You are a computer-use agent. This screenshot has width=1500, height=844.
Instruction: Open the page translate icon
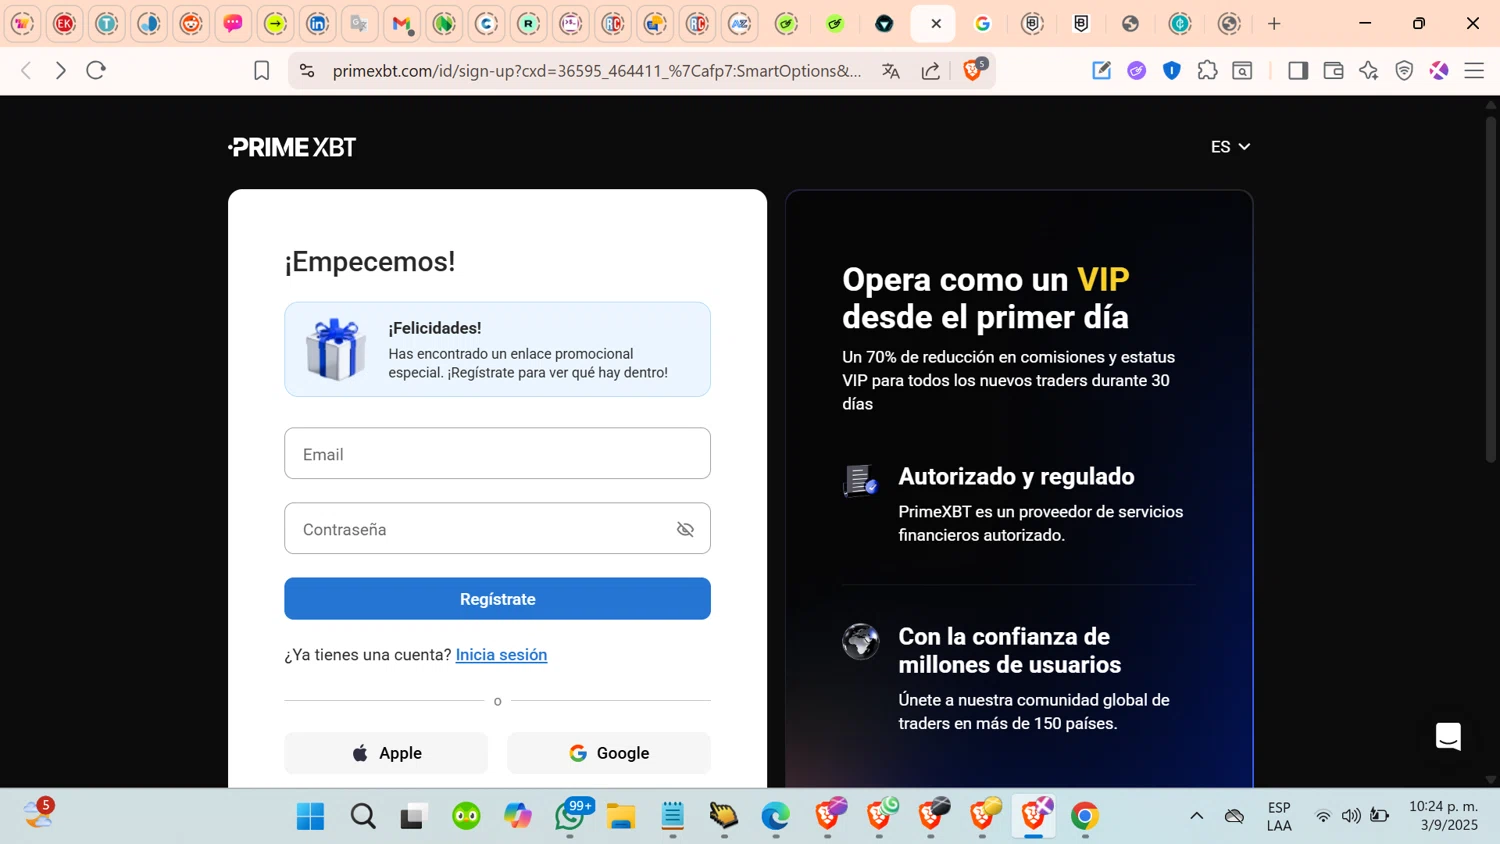click(x=890, y=71)
